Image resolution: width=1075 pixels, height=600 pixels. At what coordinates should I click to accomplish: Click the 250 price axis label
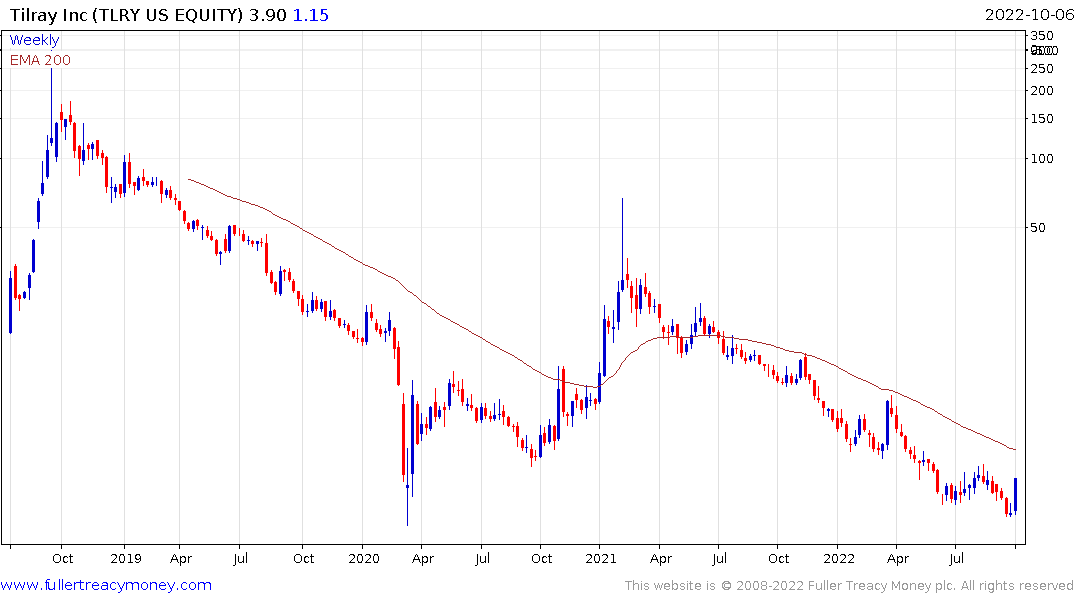point(1042,69)
